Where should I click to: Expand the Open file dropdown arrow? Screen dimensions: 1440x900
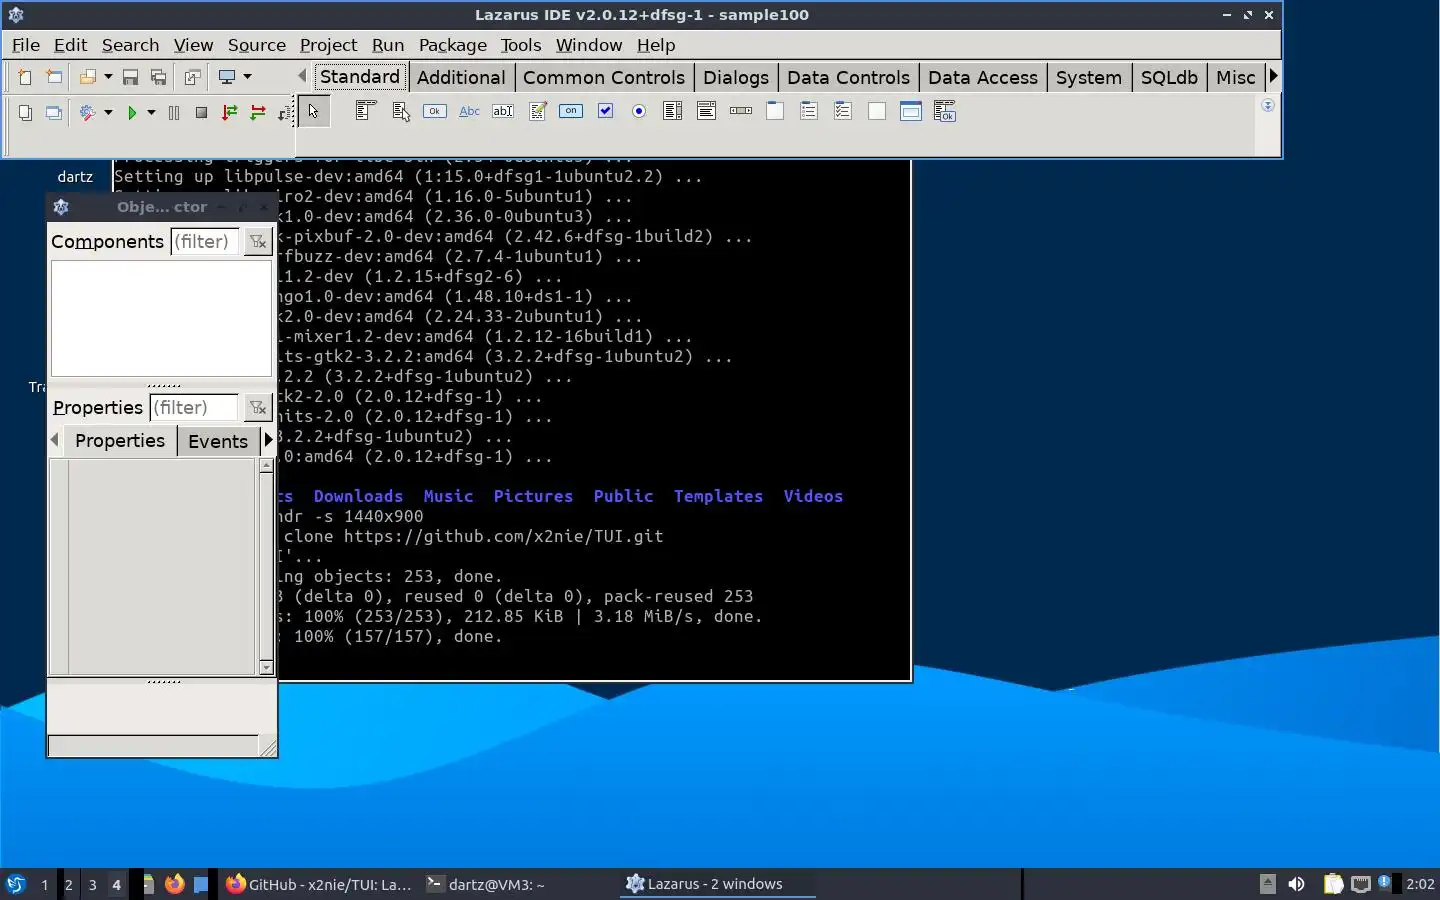pos(108,77)
